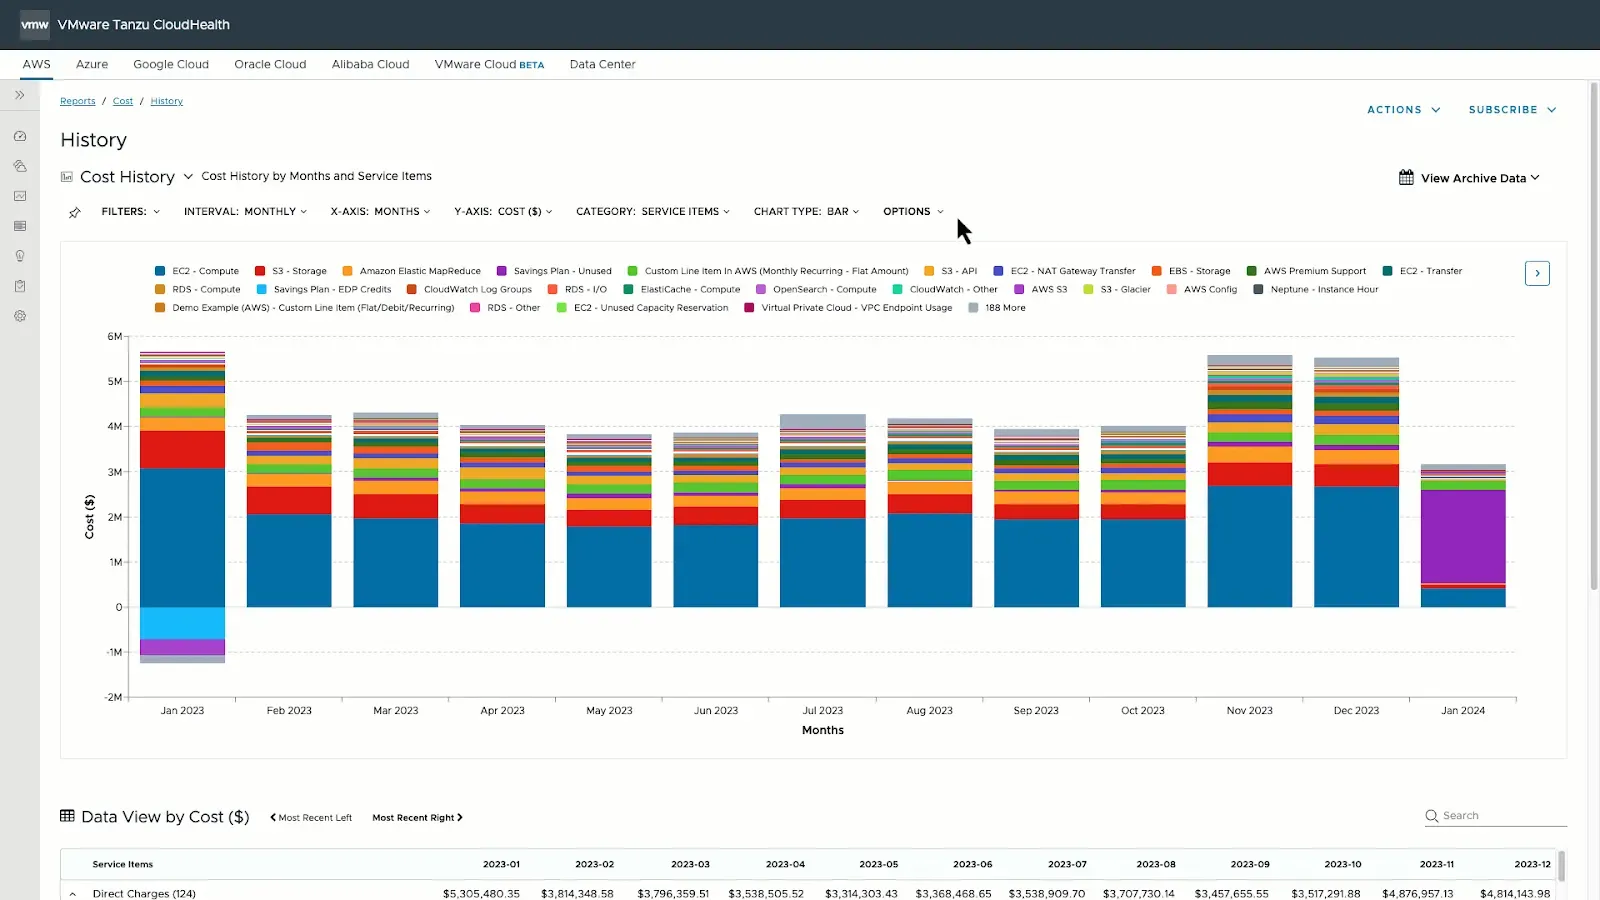Open the settings gear icon in sidebar
1600x900 pixels.
[19, 316]
